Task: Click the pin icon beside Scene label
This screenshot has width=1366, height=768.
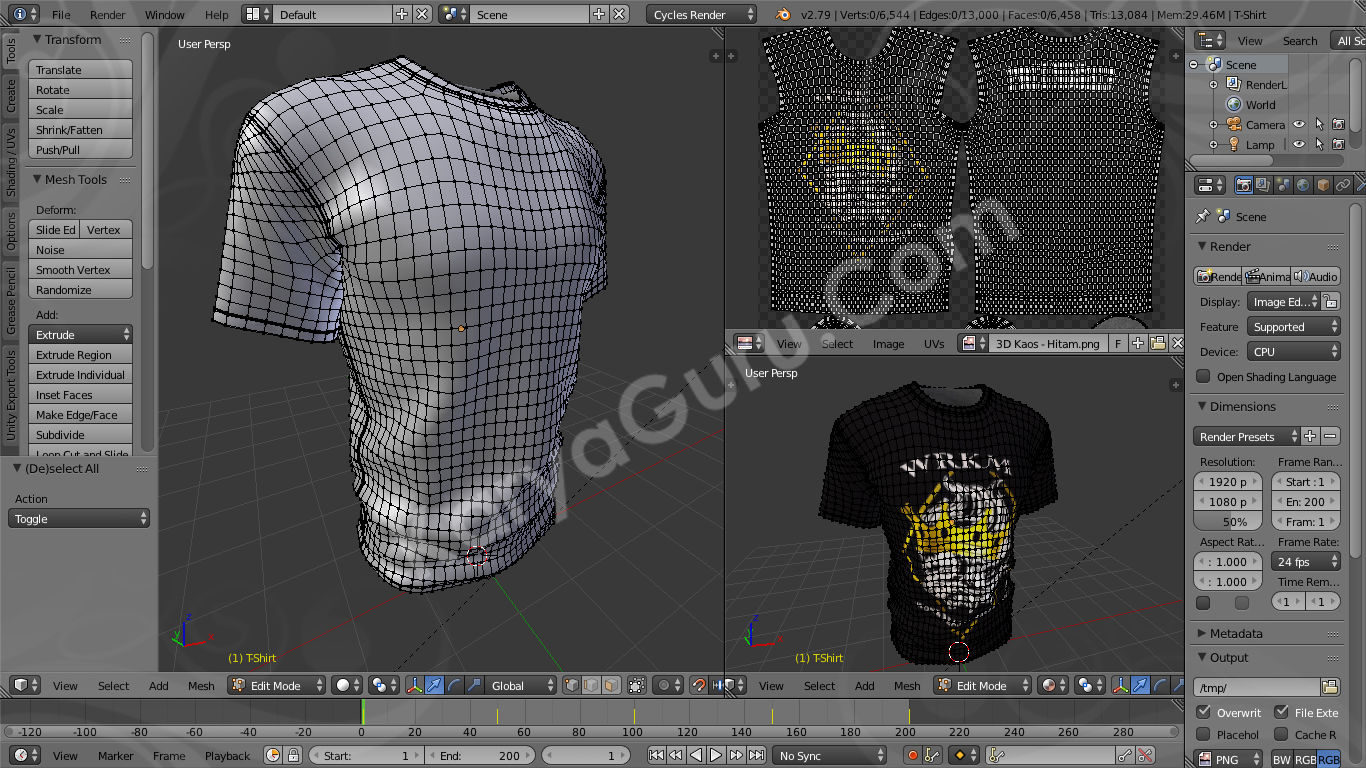Action: coord(1203,216)
